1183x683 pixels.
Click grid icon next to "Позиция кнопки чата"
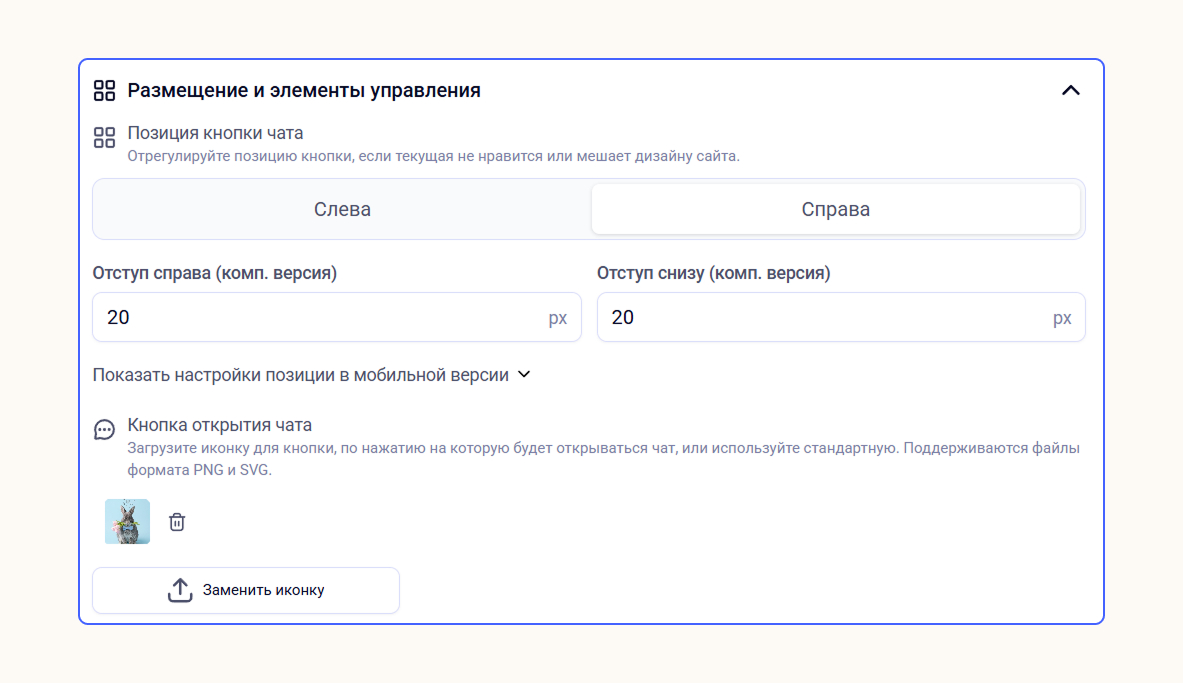tap(104, 138)
